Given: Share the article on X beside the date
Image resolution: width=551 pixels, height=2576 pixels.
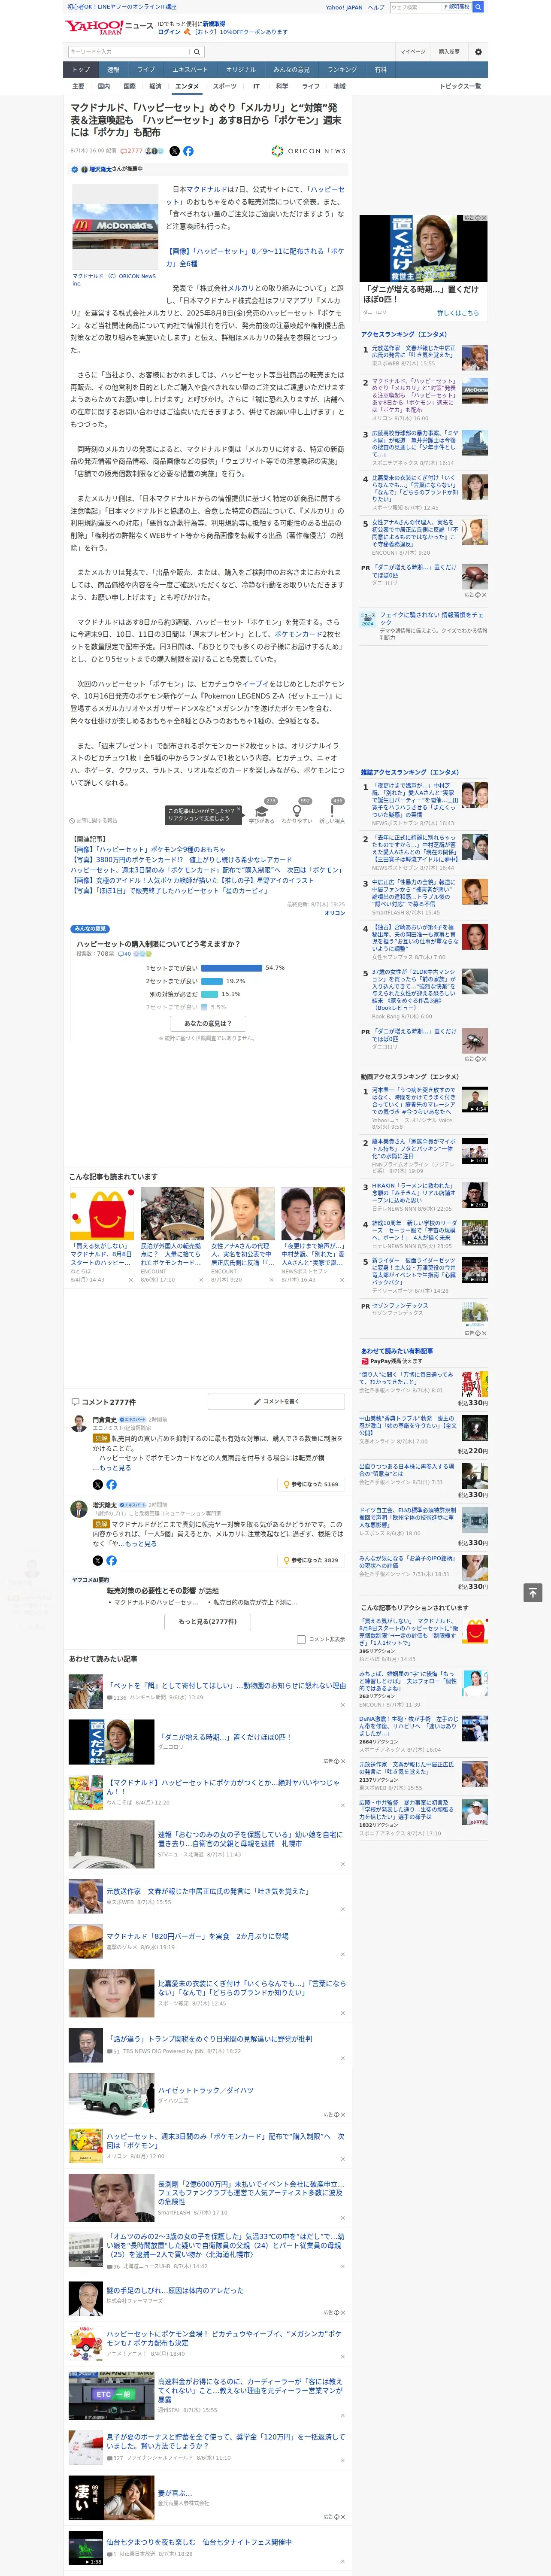Looking at the screenshot, I should tap(175, 151).
